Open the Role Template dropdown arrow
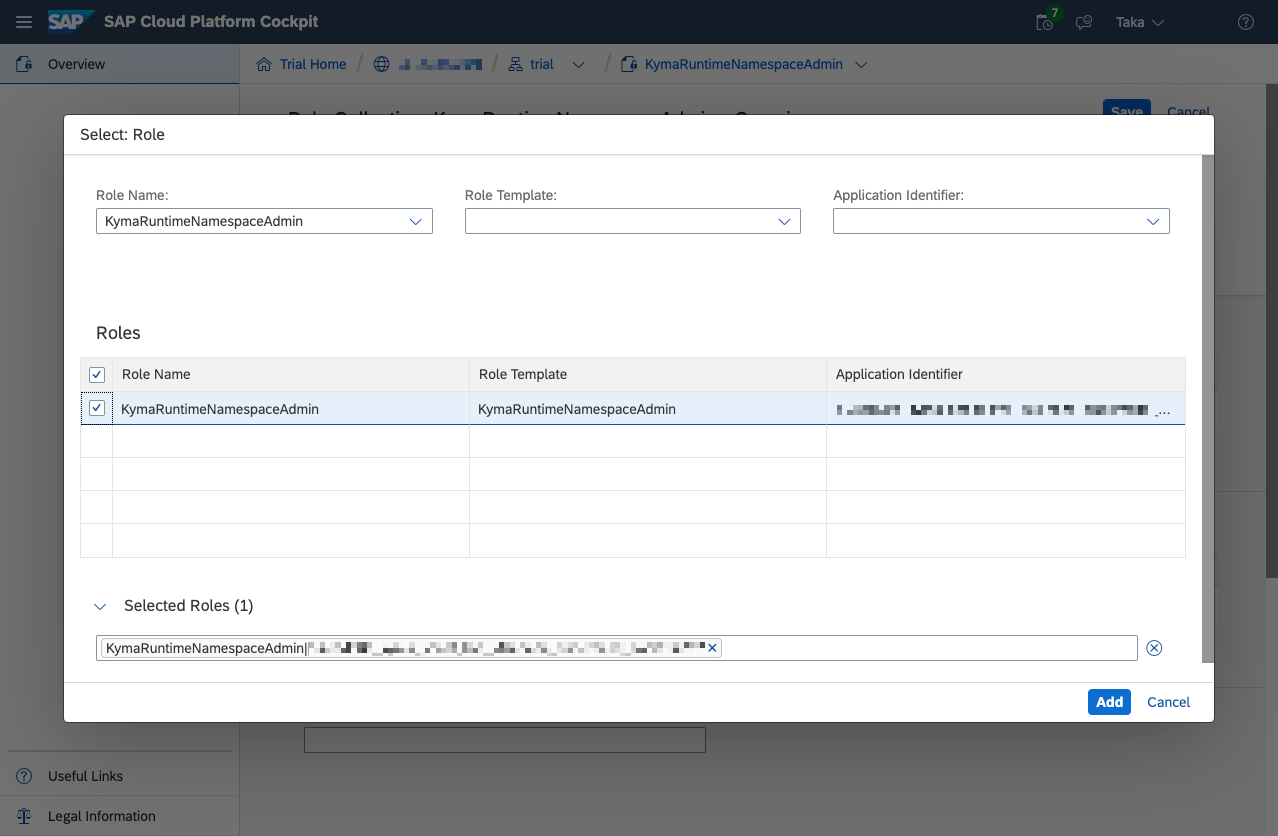The height and width of the screenshot is (836, 1278). [785, 221]
